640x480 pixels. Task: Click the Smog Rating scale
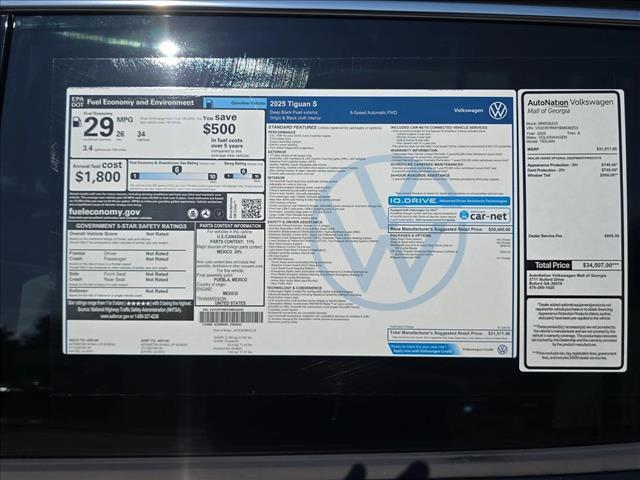click(x=242, y=177)
